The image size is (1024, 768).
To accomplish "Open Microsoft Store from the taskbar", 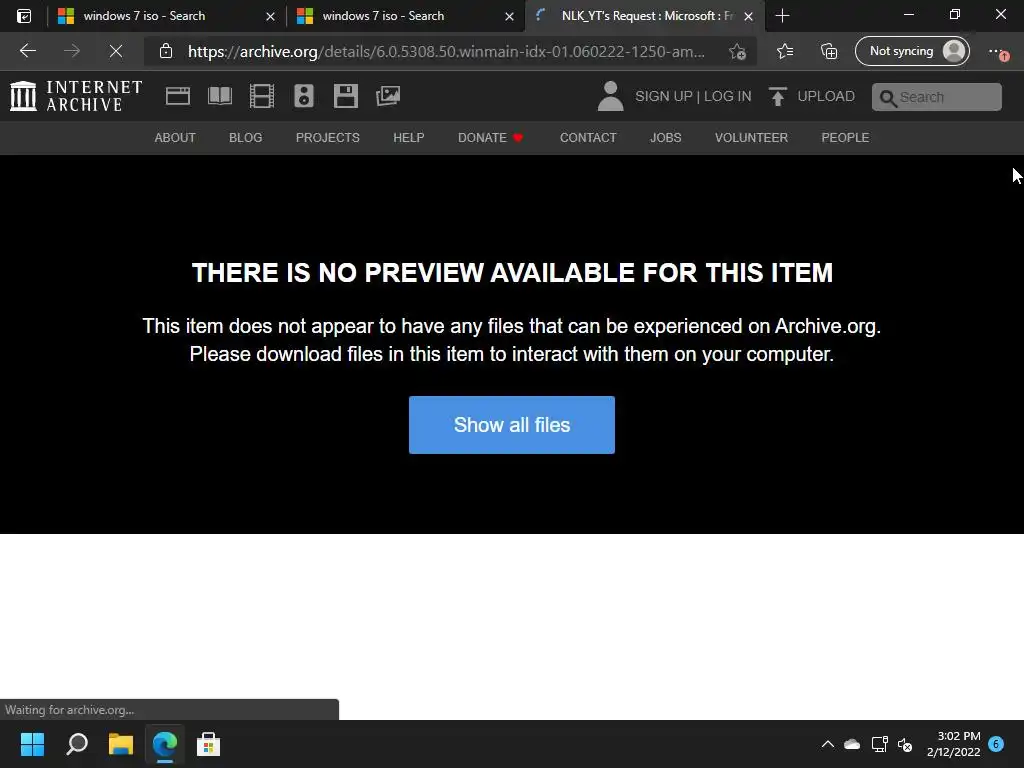I will coord(208,744).
